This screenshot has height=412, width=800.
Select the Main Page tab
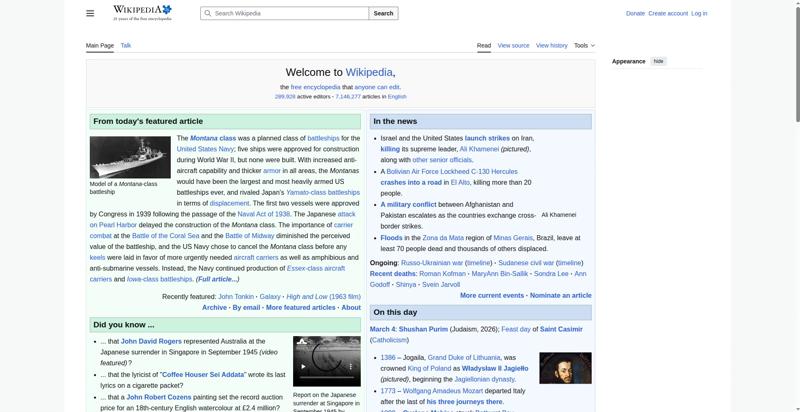[x=100, y=45]
